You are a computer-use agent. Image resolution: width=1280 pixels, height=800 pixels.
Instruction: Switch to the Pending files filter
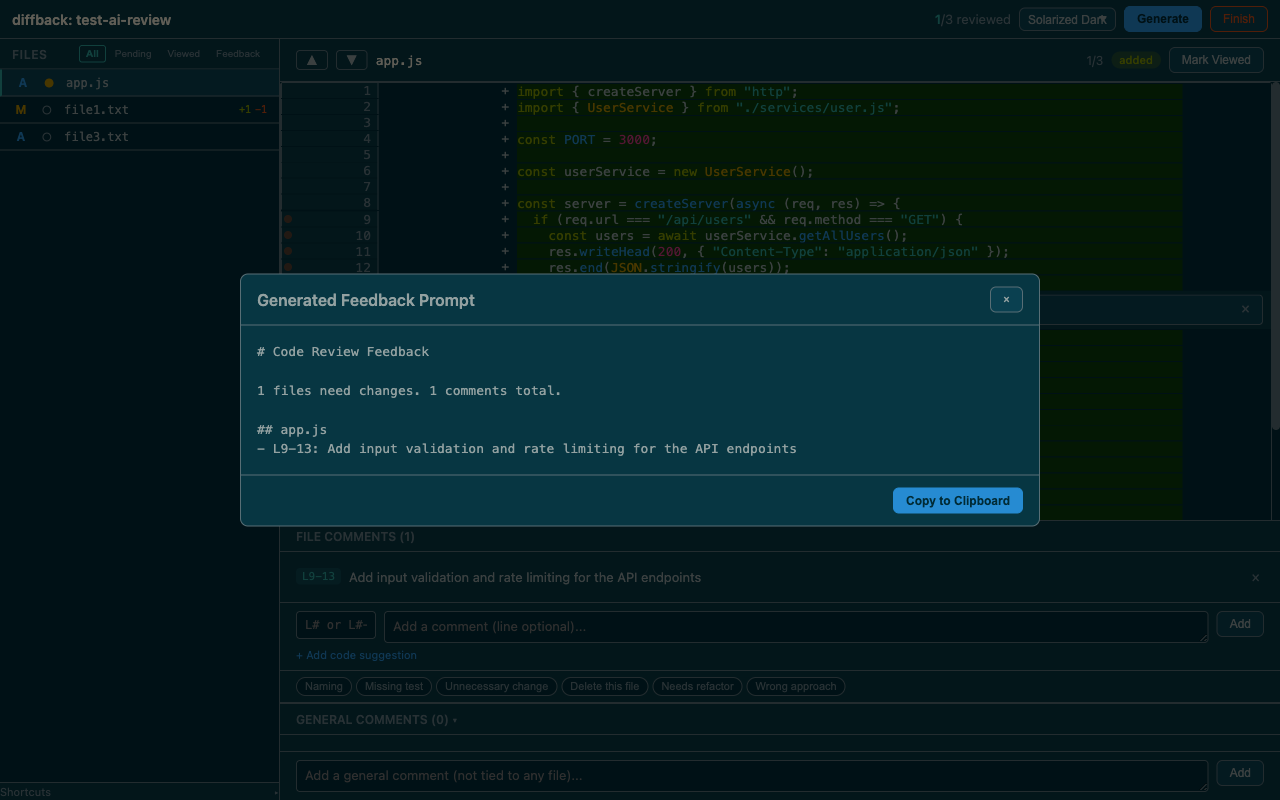point(132,53)
